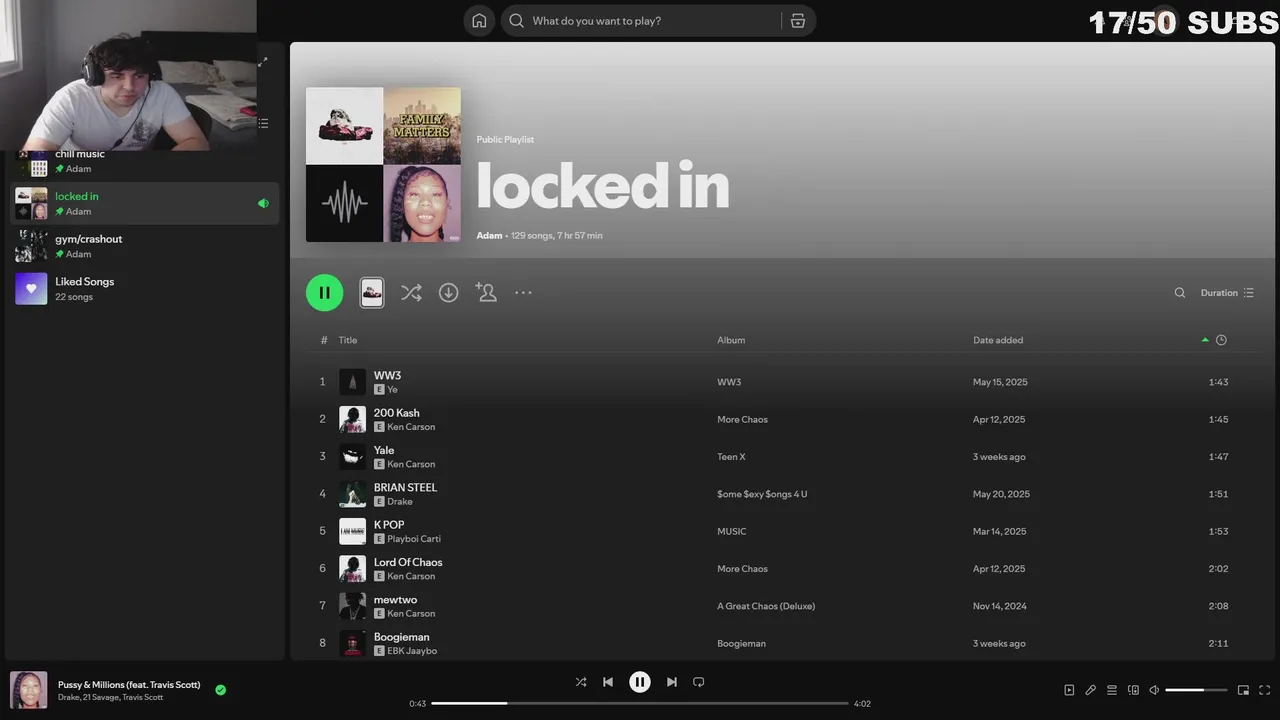Show lyrics with the microphone icon
Screen dimensions: 1280x720
(x=1091, y=690)
